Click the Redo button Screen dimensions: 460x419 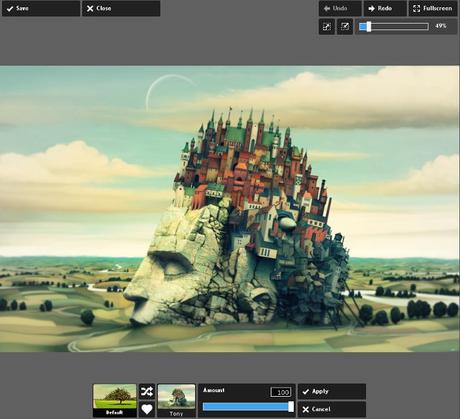pos(385,8)
